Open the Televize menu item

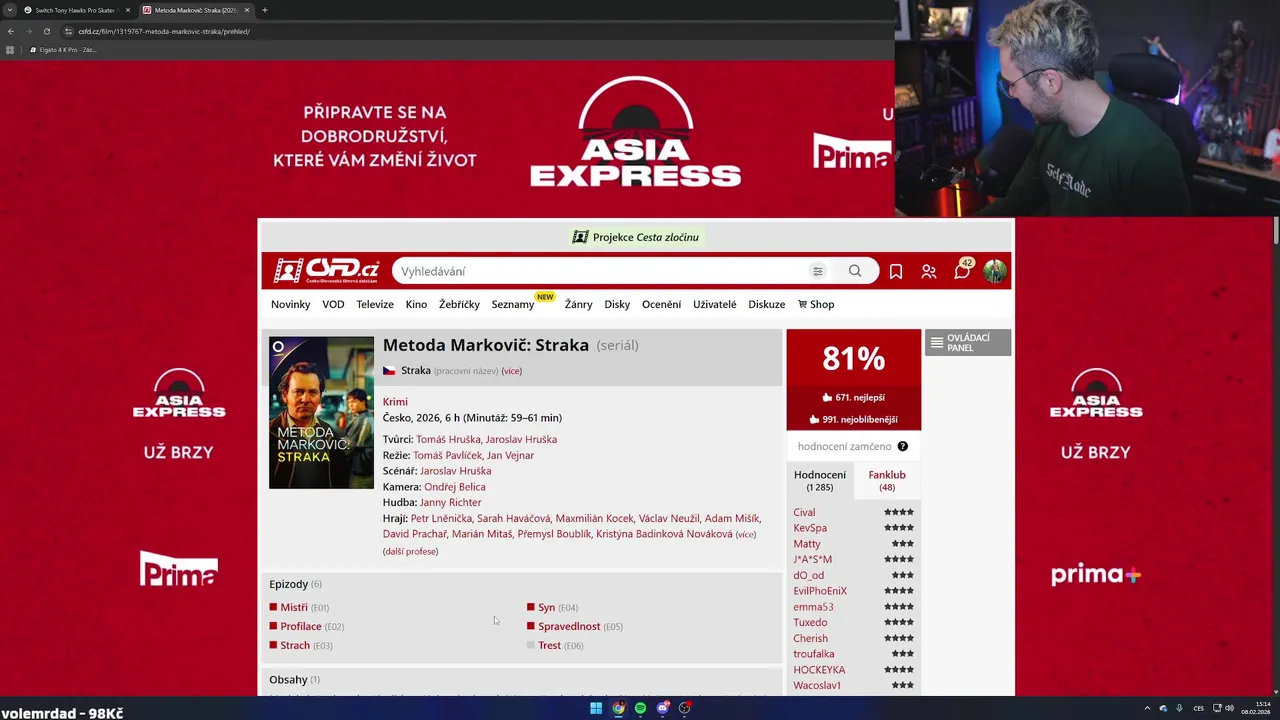tap(375, 304)
